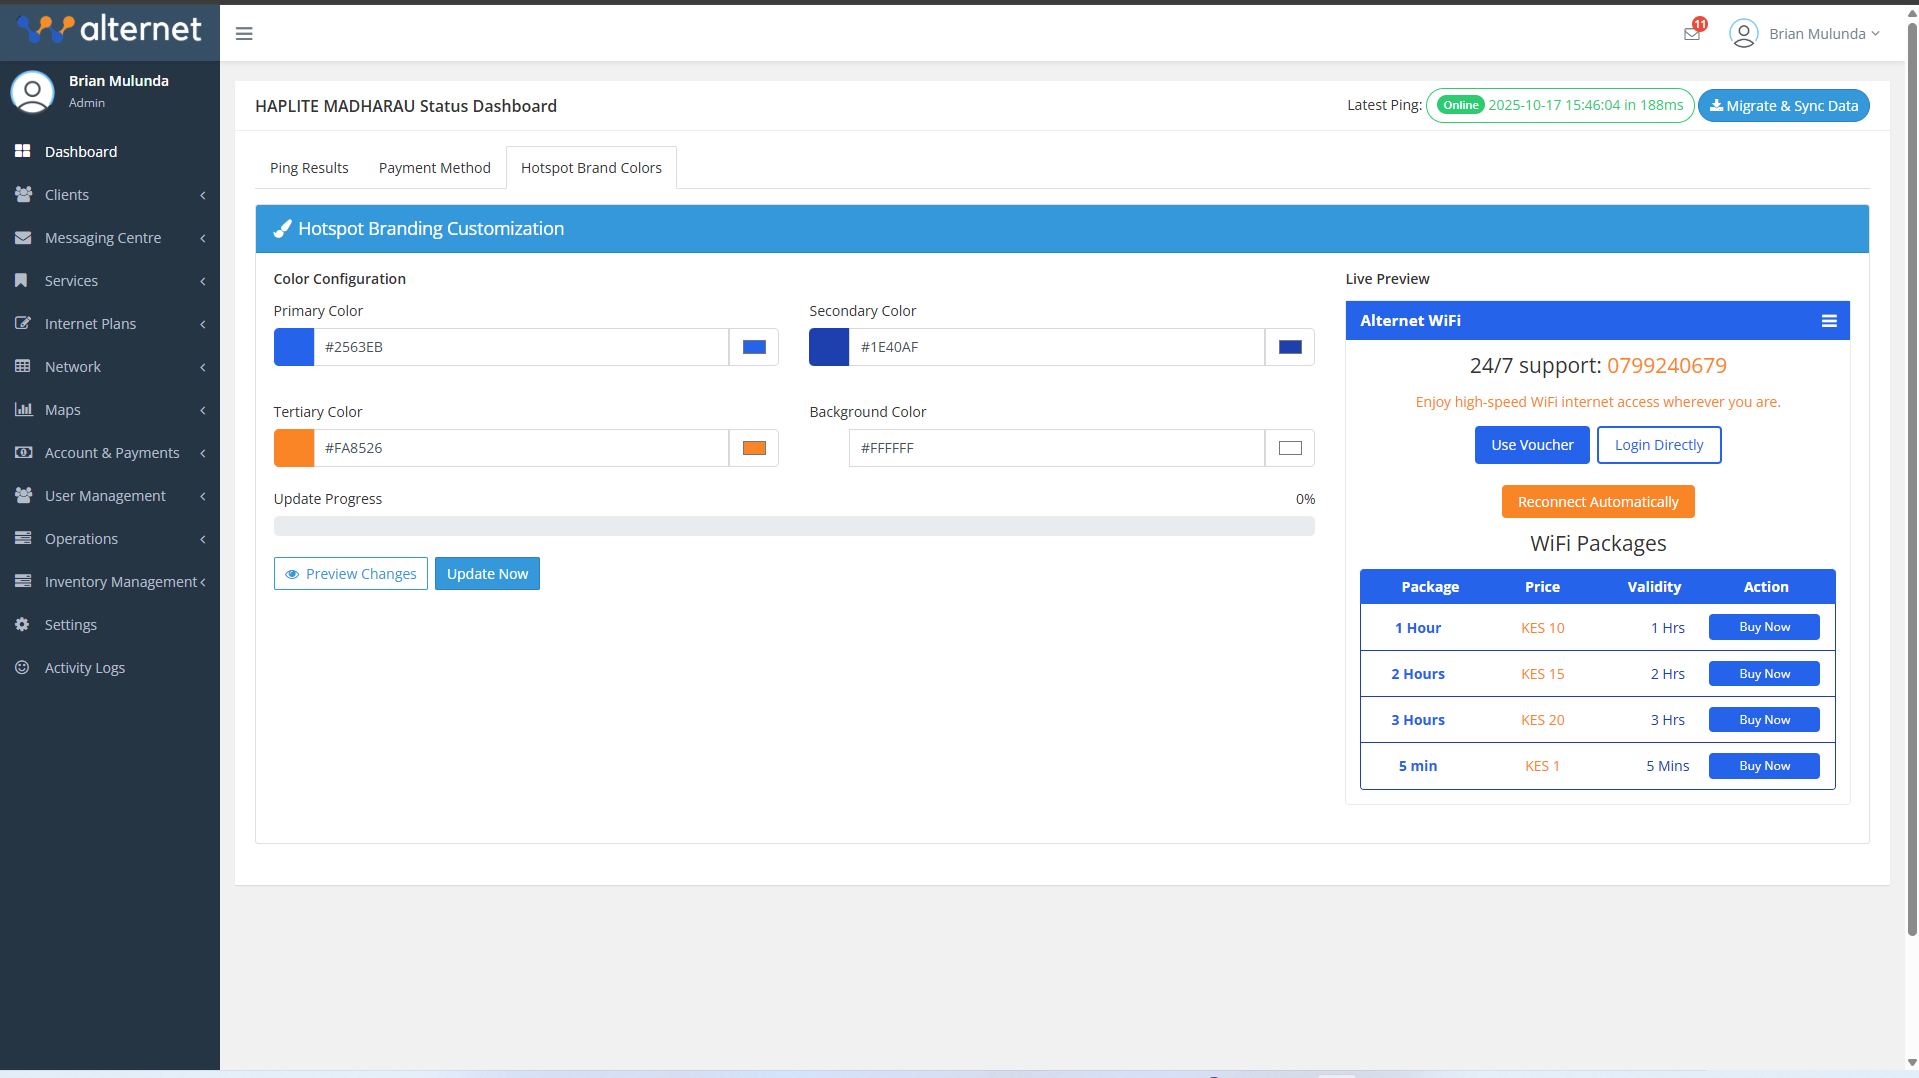This screenshot has height=1078, width=1919.
Task: Click the Primary Color hex input field
Action: click(x=520, y=347)
